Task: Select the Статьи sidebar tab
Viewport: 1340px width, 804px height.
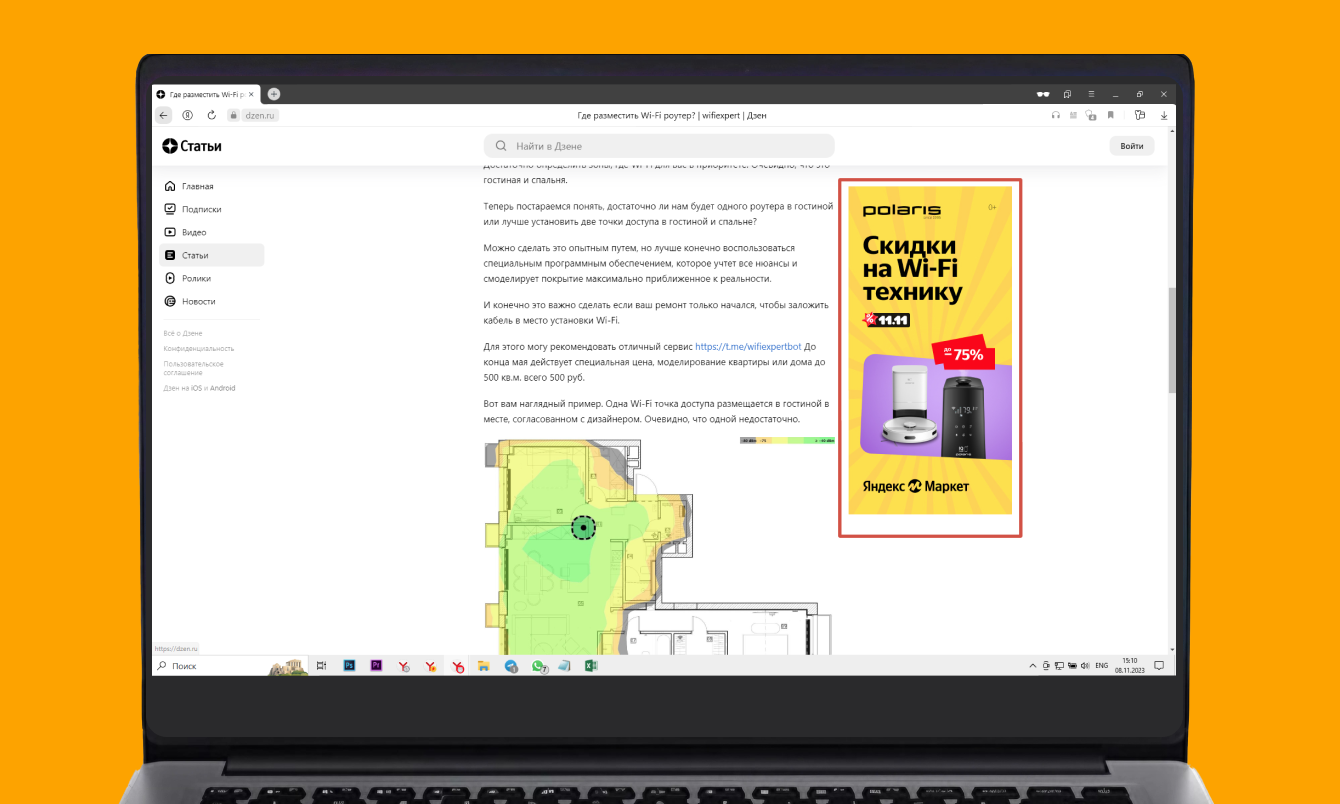Action: click(212, 255)
